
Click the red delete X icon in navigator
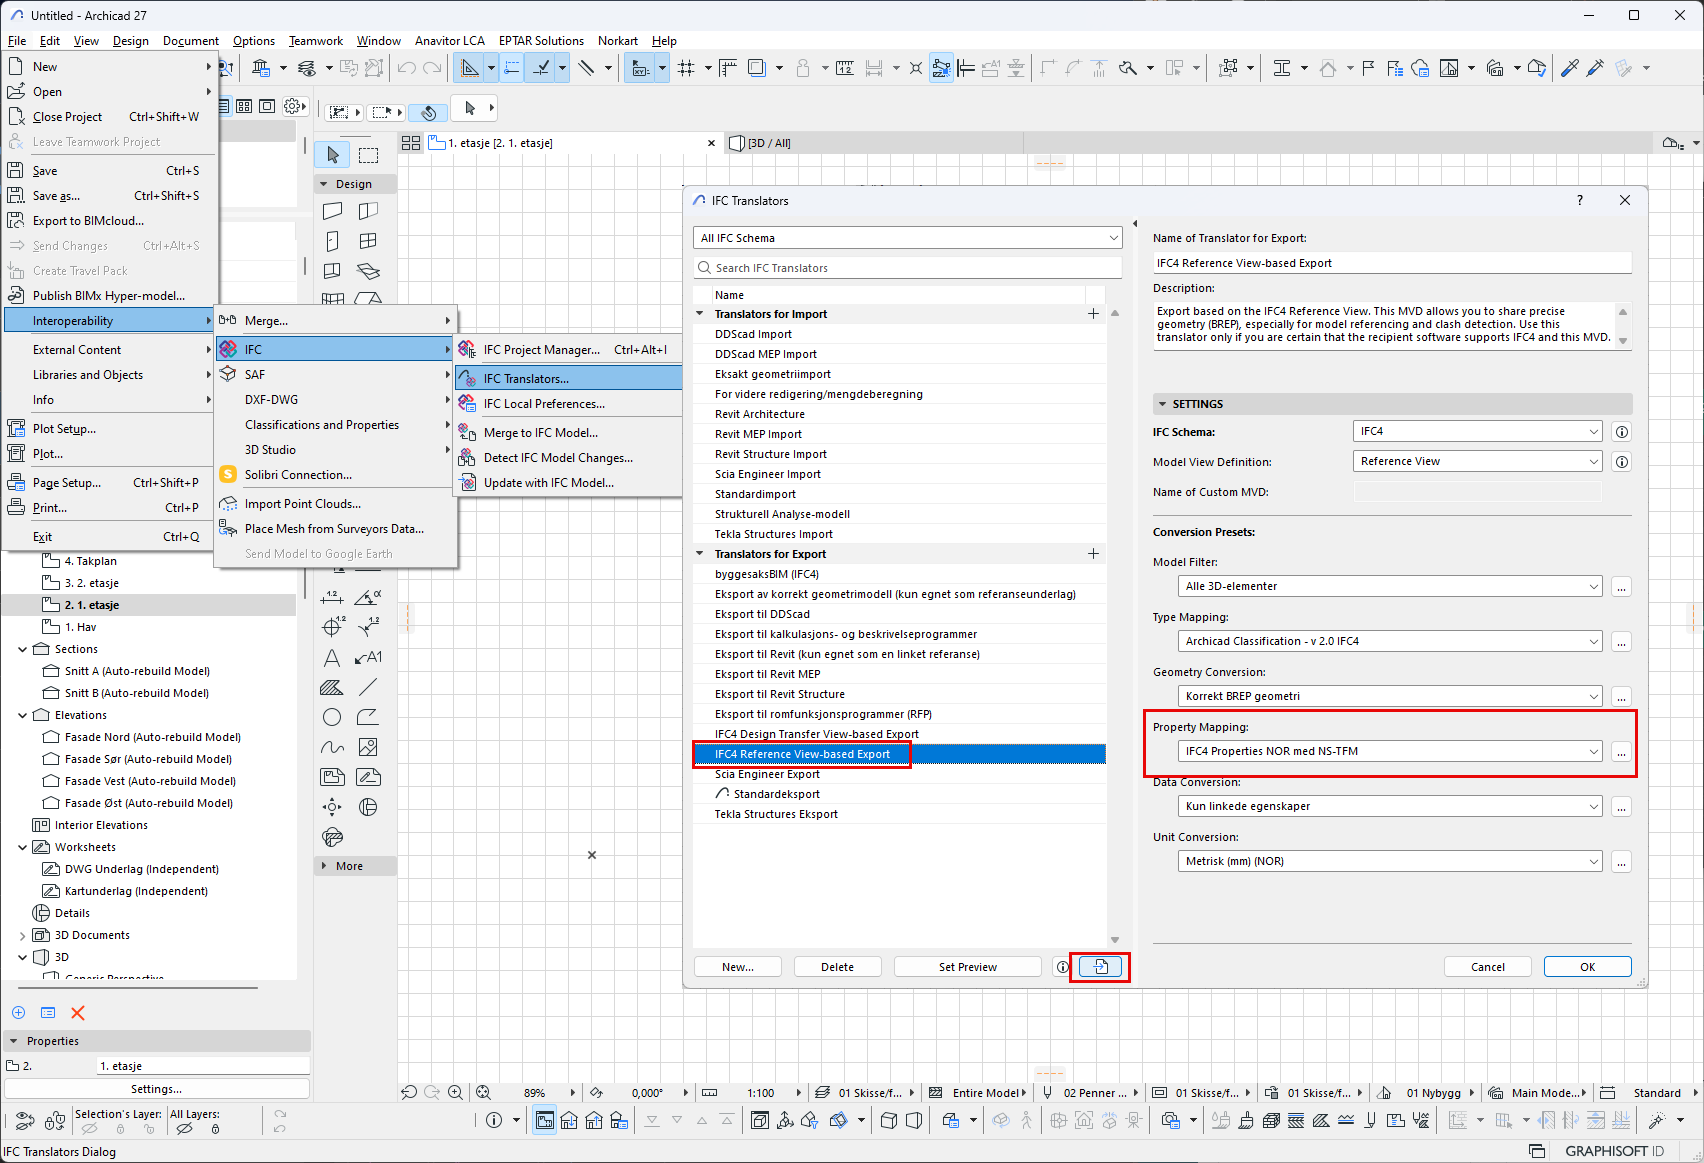coord(78,1013)
